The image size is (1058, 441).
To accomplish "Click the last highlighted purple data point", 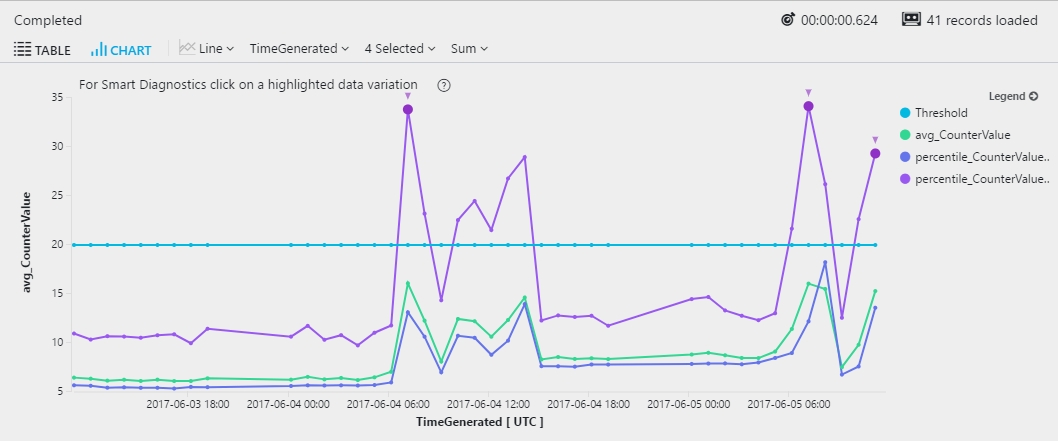I will pyautogui.click(x=875, y=154).
